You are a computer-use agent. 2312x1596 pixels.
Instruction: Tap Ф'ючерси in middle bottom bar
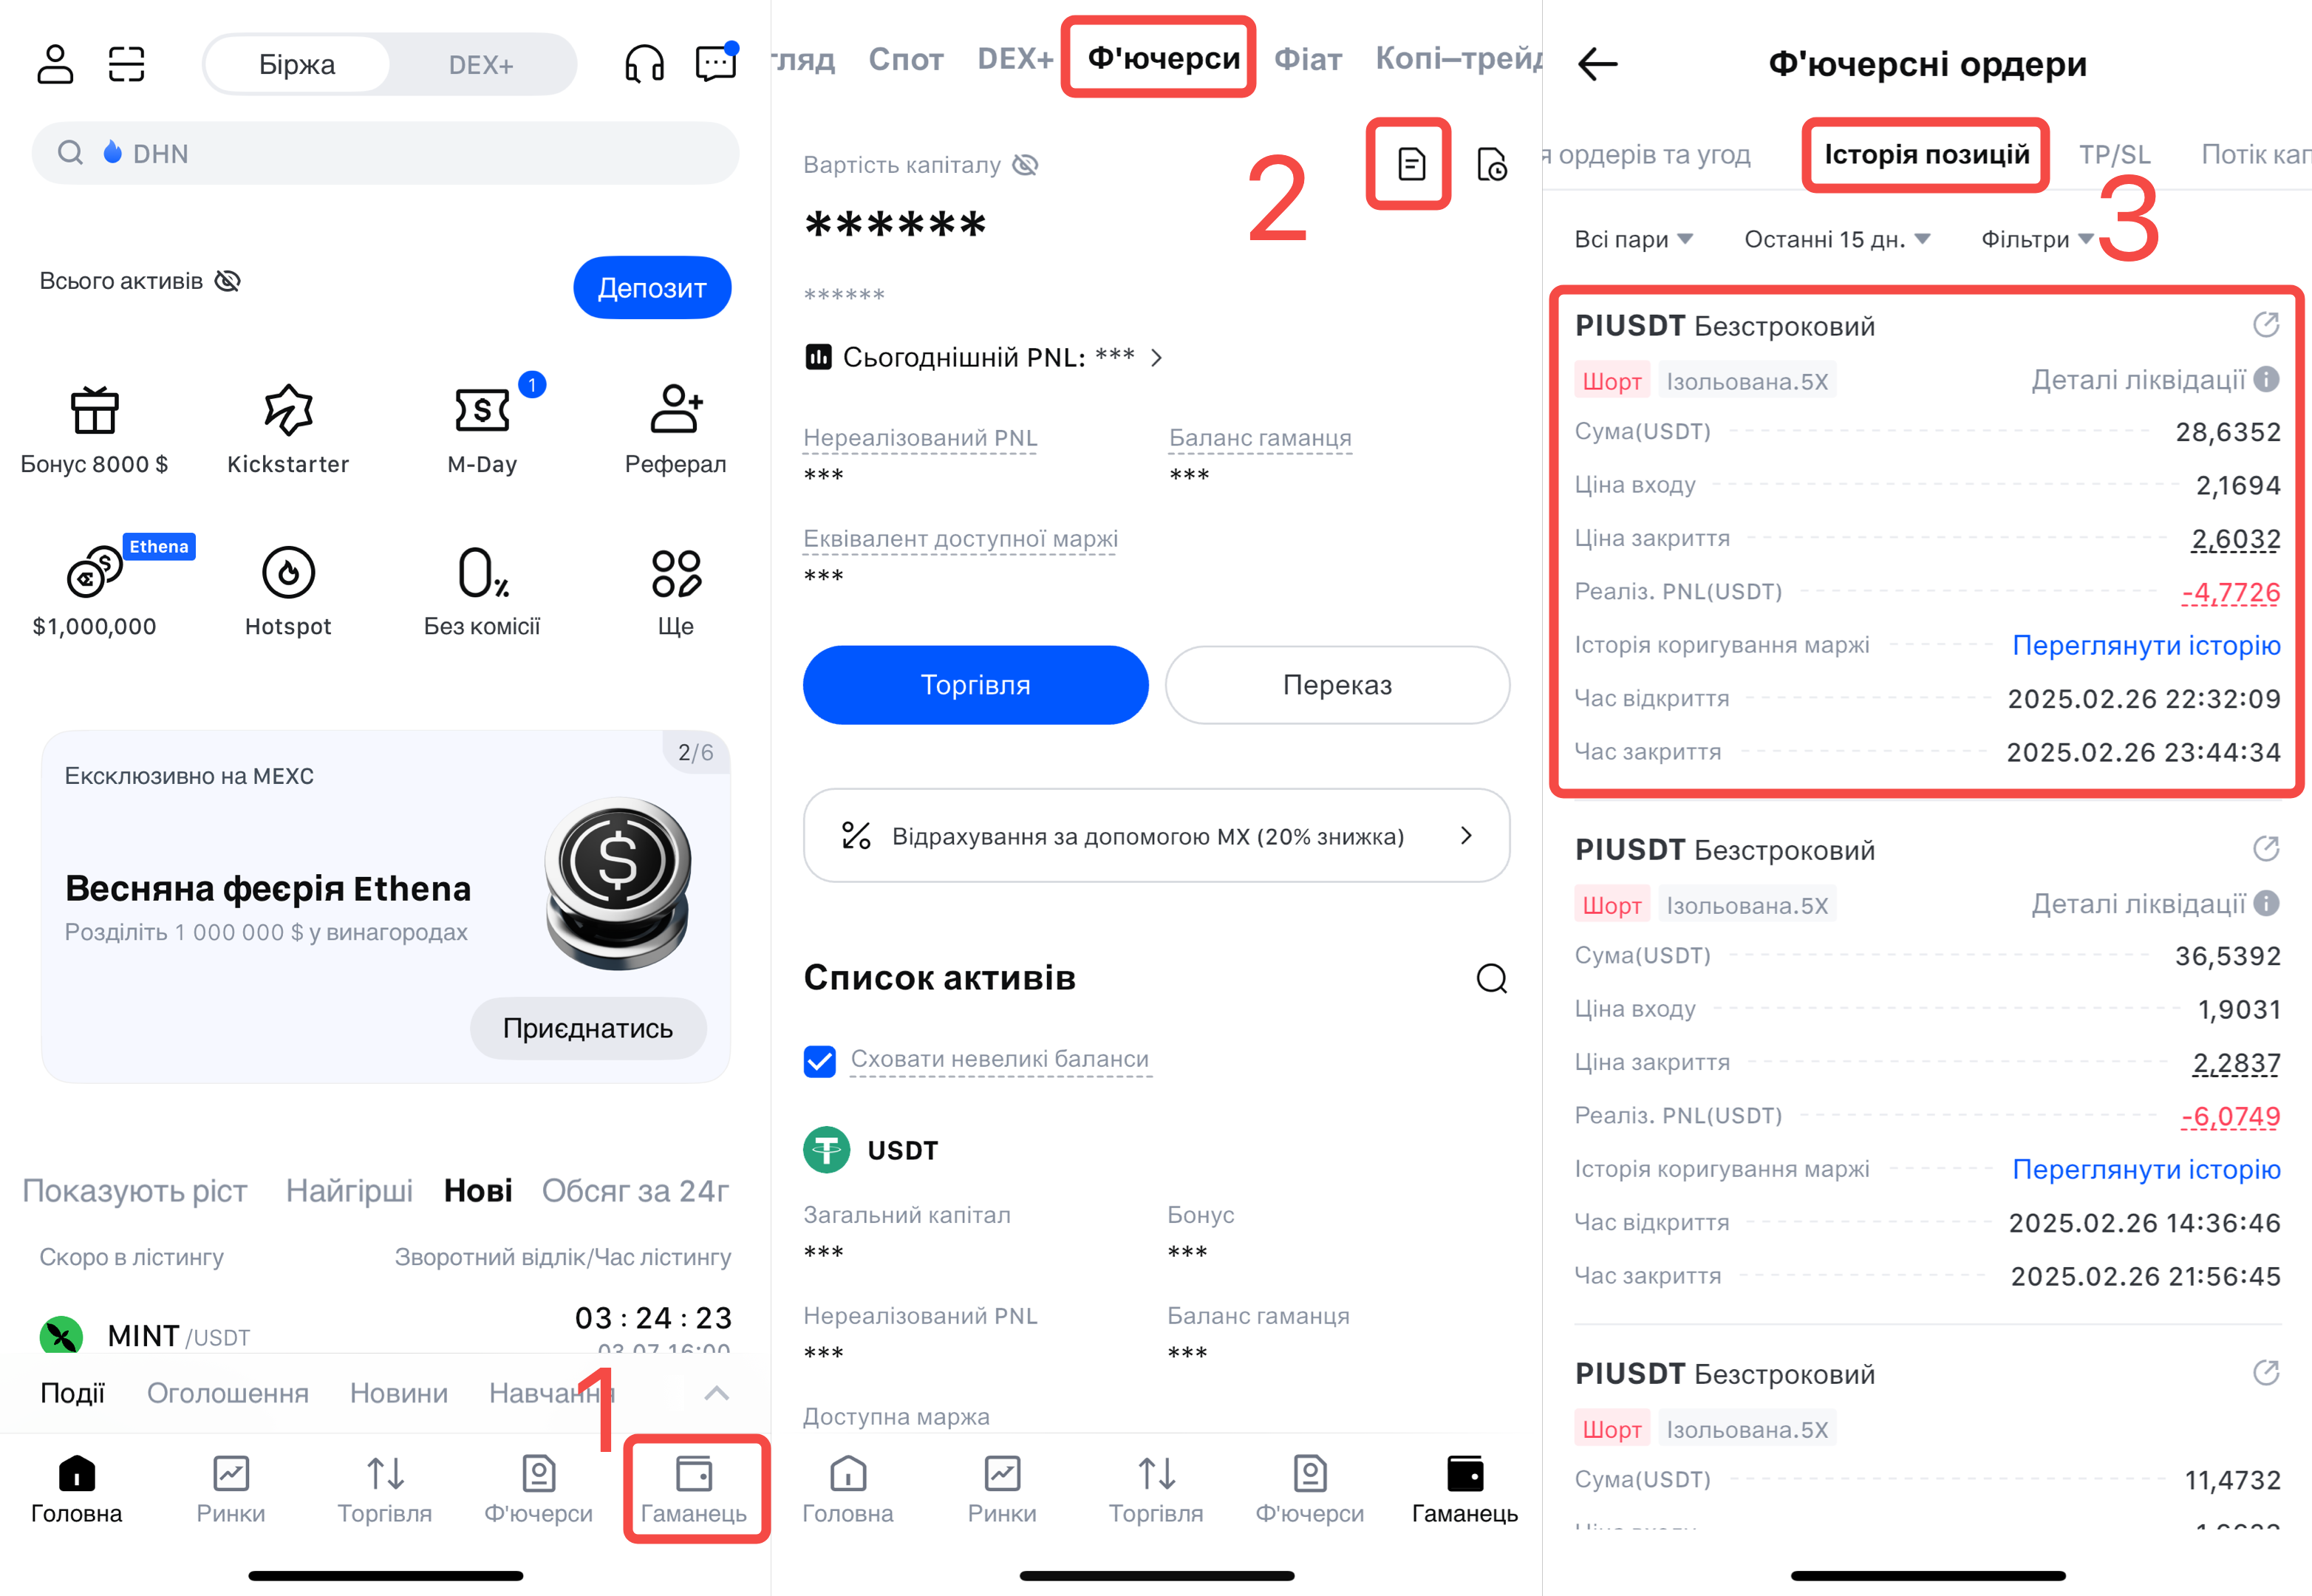[x=1310, y=1490]
